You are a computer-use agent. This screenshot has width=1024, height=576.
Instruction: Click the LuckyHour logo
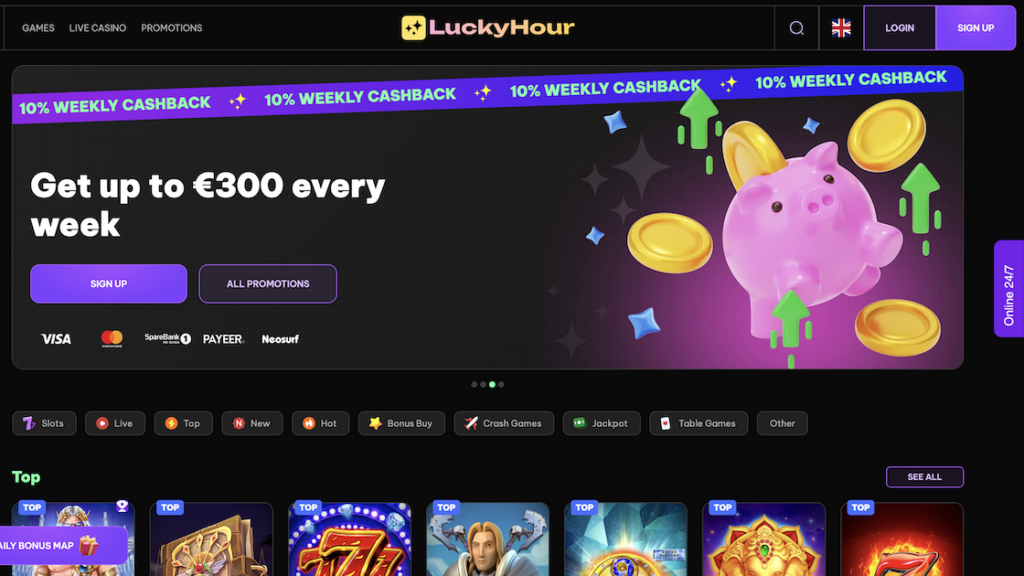tap(488, 27)
